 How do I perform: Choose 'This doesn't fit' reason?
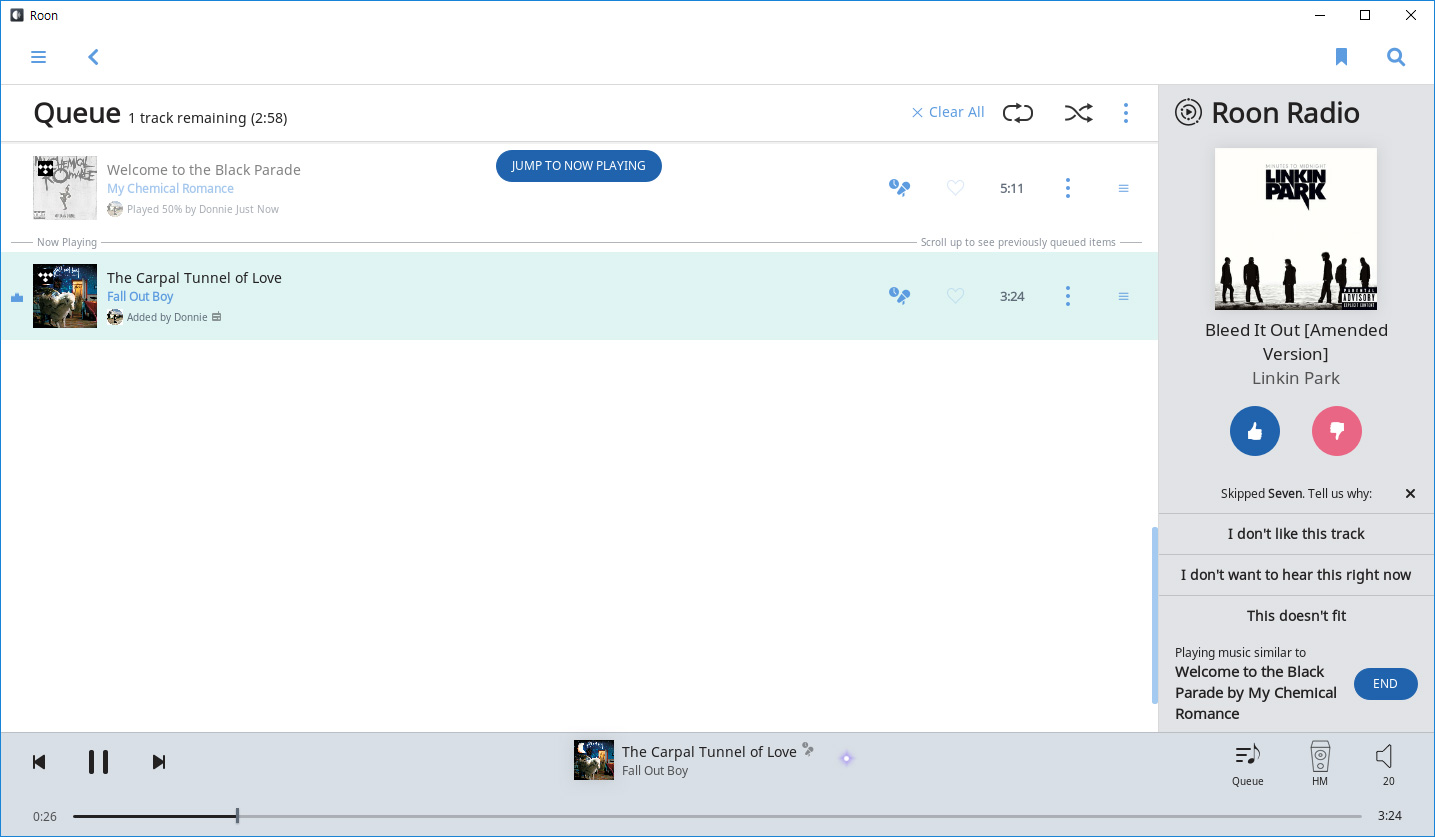coord(1296,616)
